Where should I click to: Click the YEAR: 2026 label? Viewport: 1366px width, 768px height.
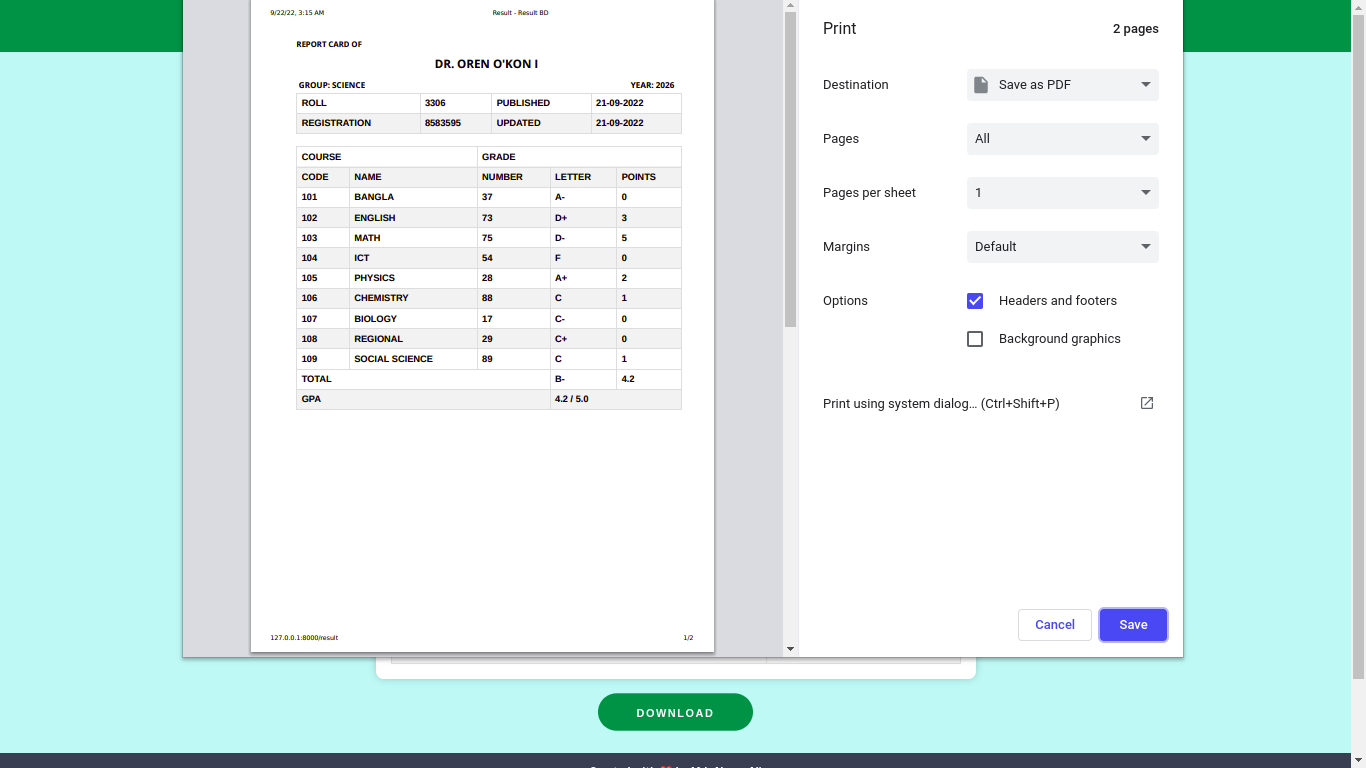[x=652, y=85]
